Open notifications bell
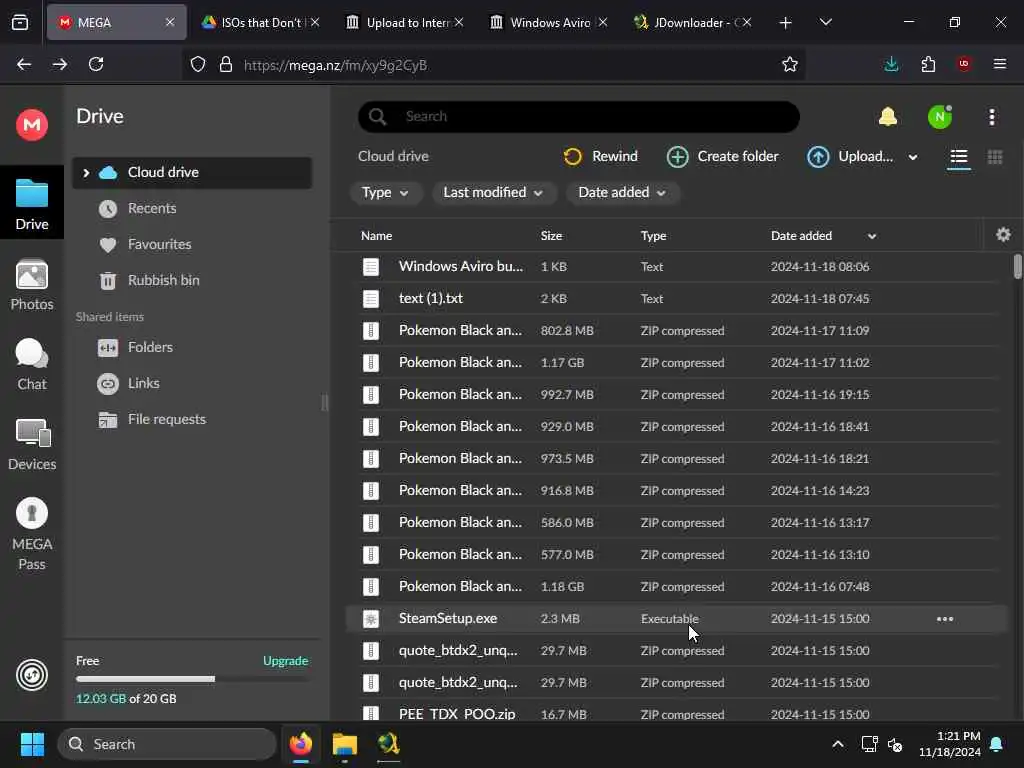 point(888,117)
